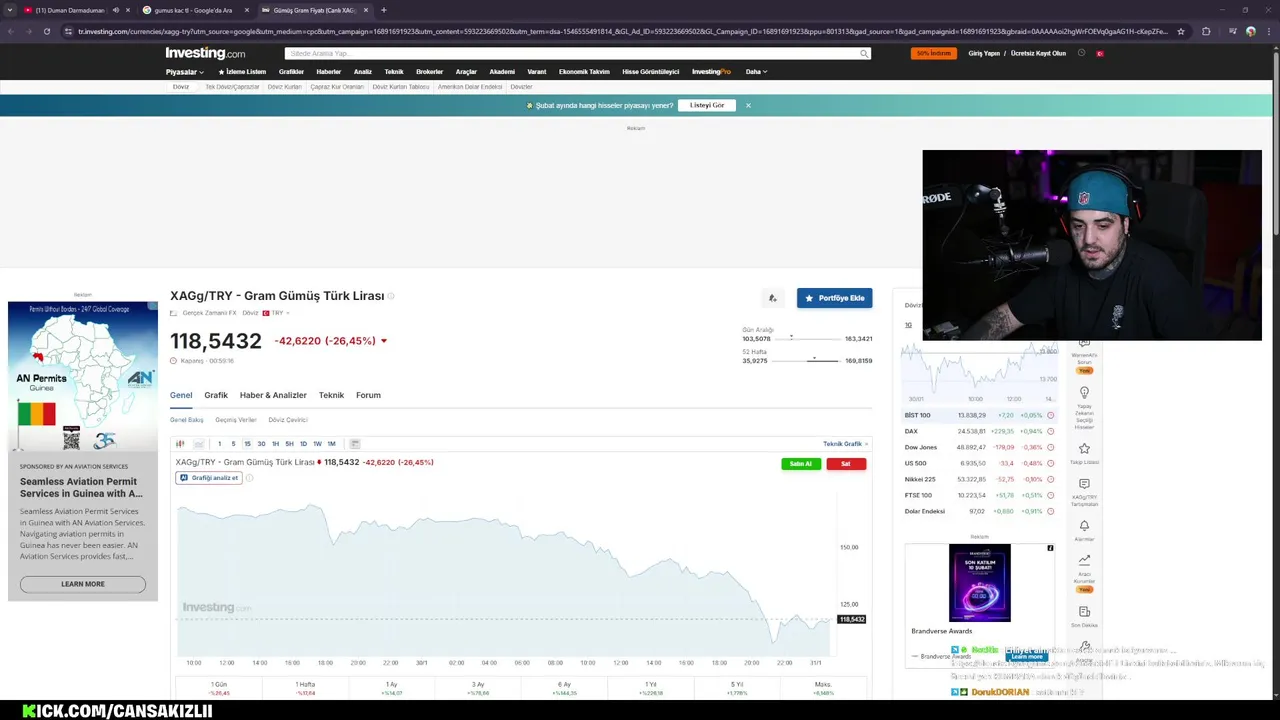The height and width of the screenshot is (720, 1280).
Task: Click the clock icon in the Dolar Endeksi row
Action: pos(1050,511)
